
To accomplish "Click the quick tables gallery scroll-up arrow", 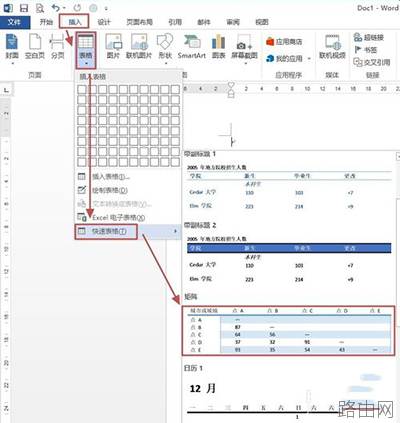I will 398,156.
